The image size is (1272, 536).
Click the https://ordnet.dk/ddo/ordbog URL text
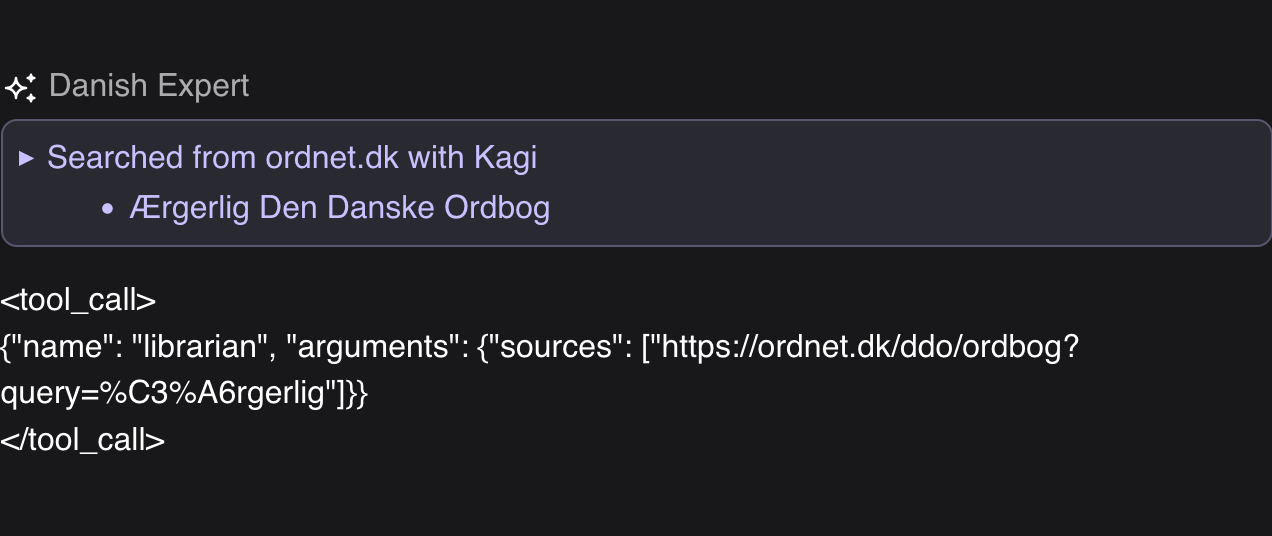pyautogui.click(x=864, y=348)
